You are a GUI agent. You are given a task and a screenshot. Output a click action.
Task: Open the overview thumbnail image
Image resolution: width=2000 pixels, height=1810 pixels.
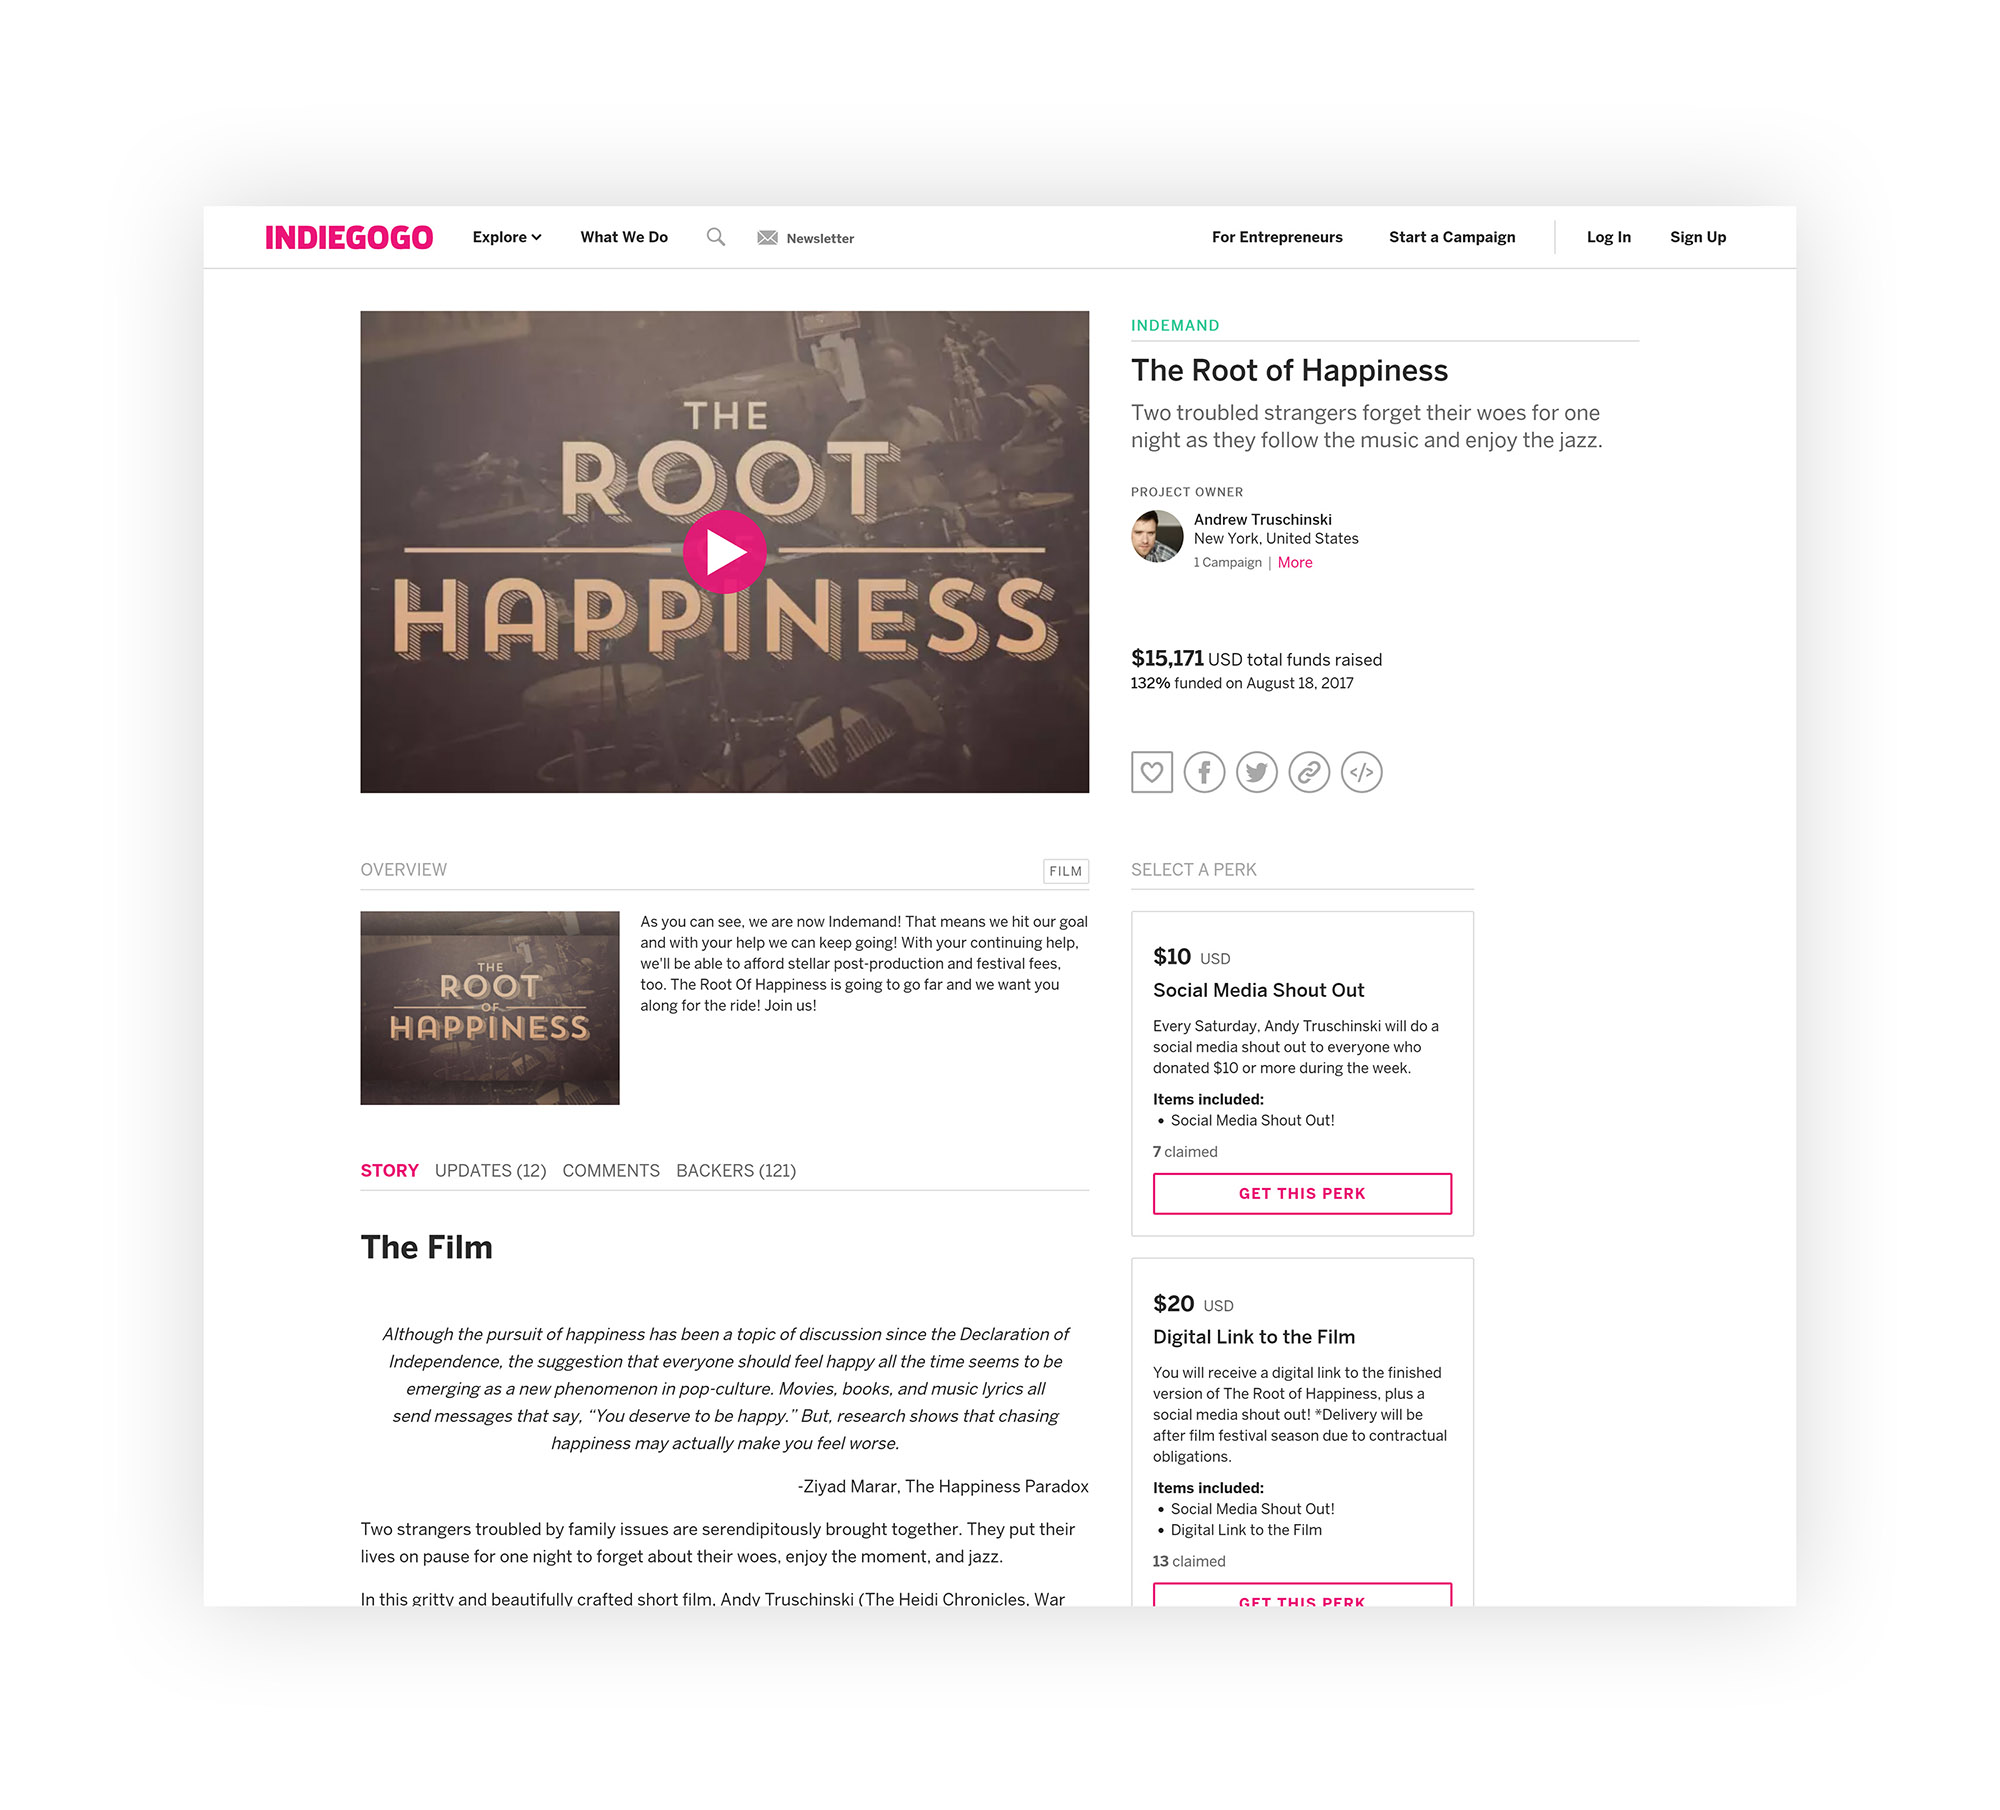490,1008
